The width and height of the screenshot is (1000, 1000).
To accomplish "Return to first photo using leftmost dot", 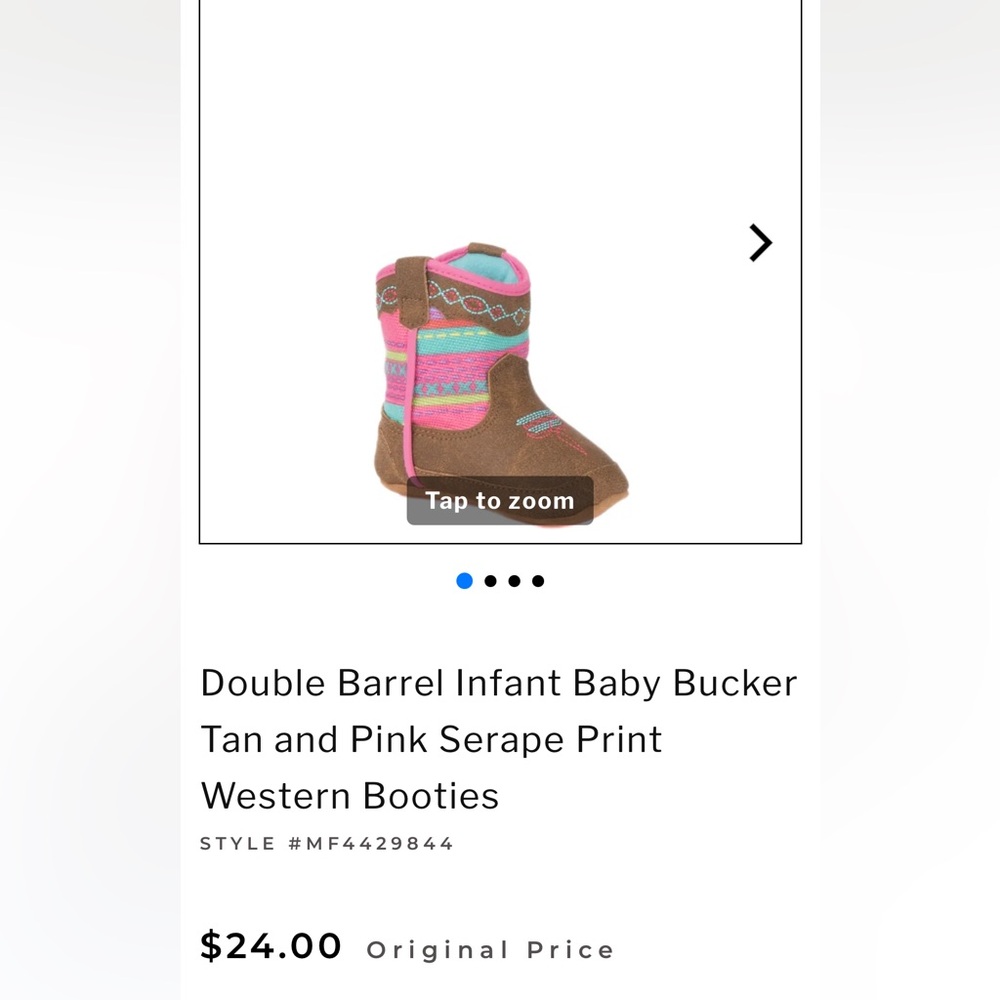I will tap(464, 580).
